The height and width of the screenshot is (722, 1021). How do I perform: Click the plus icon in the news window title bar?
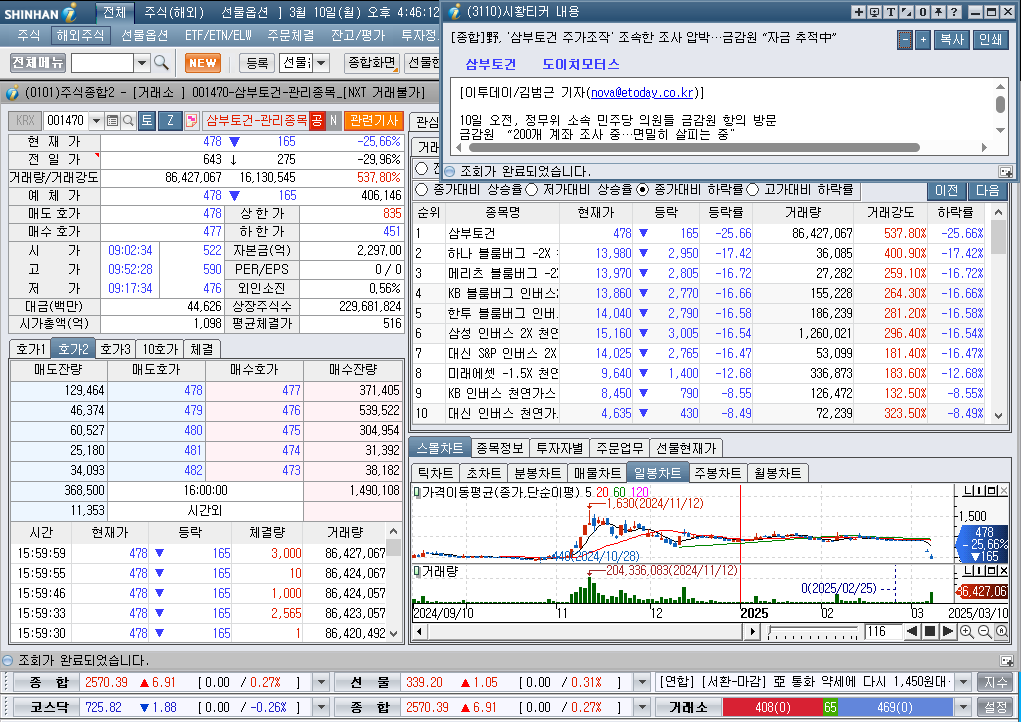click(x=859, y=12)
